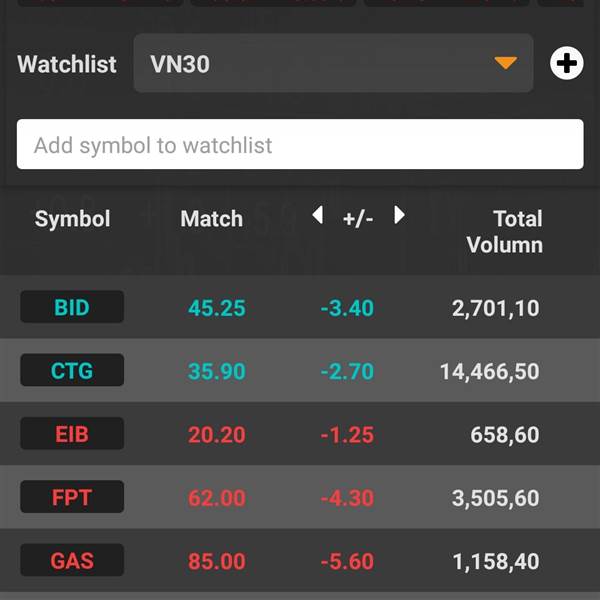The height and width of the screenshot is (600, 600).
Task: Select the FPT symbol badge
Action: 72,497
